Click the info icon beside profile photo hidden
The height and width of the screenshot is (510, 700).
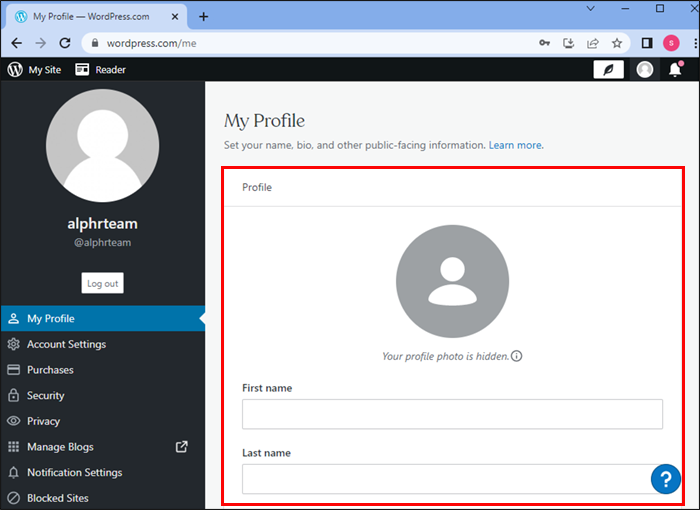(517, 356)
